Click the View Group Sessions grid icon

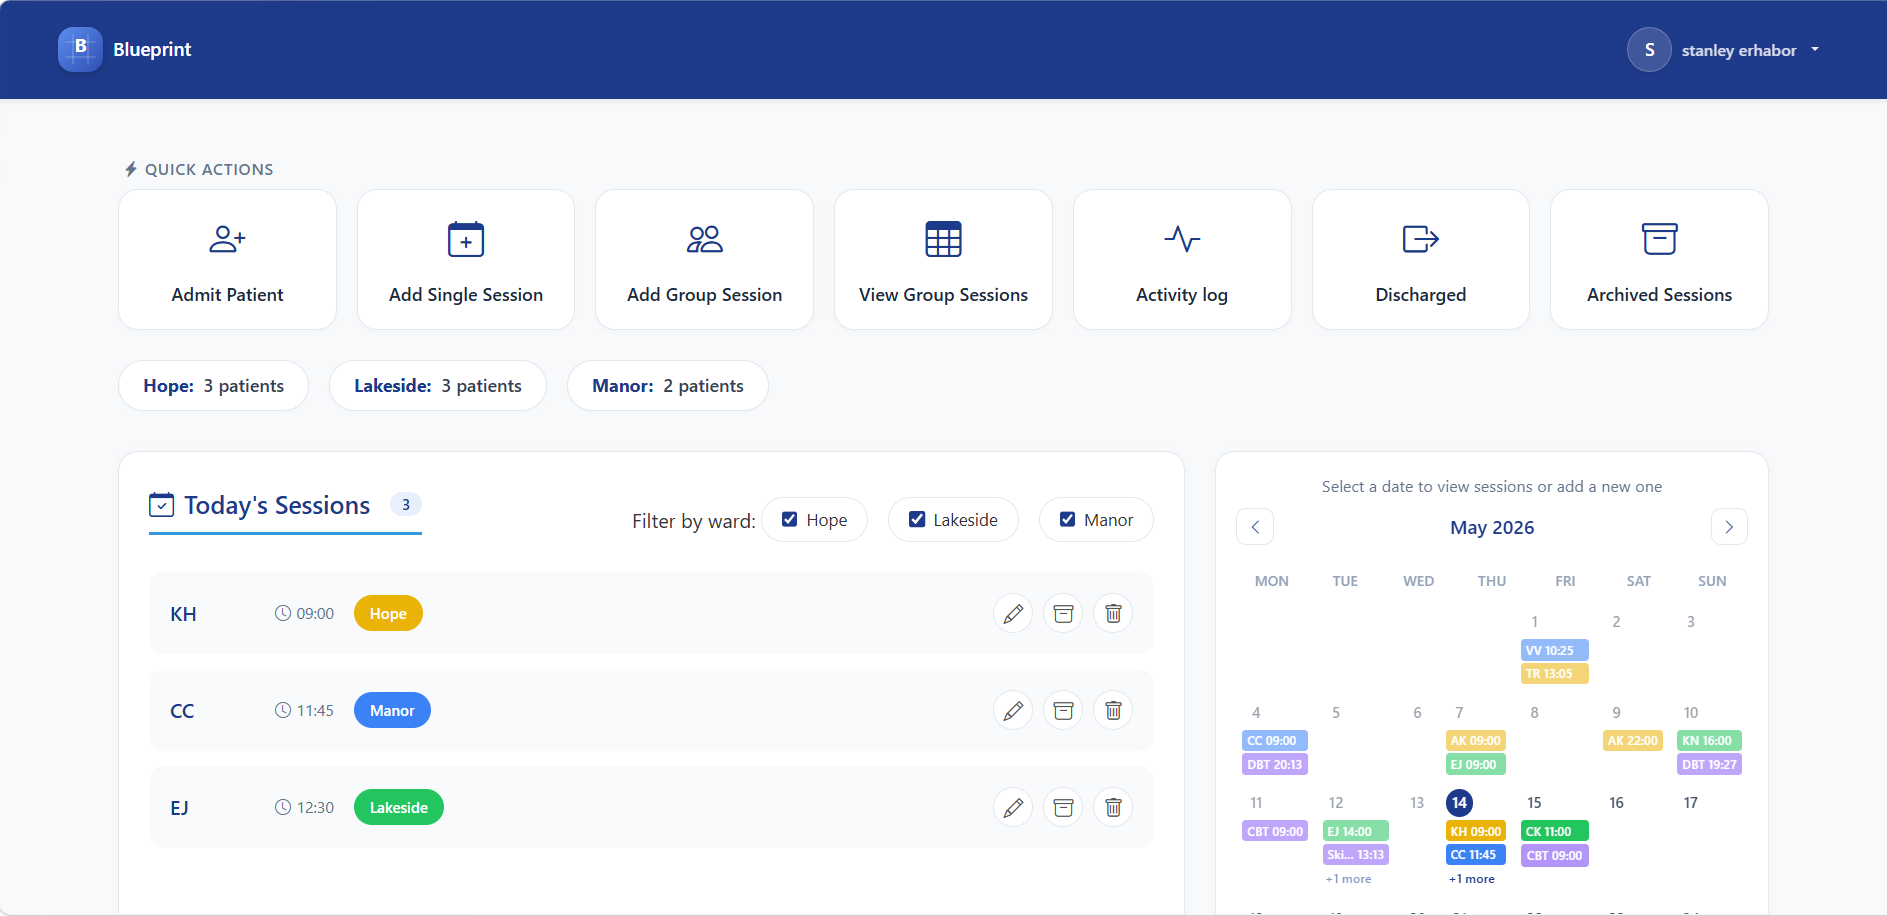(x=943, y=239)
